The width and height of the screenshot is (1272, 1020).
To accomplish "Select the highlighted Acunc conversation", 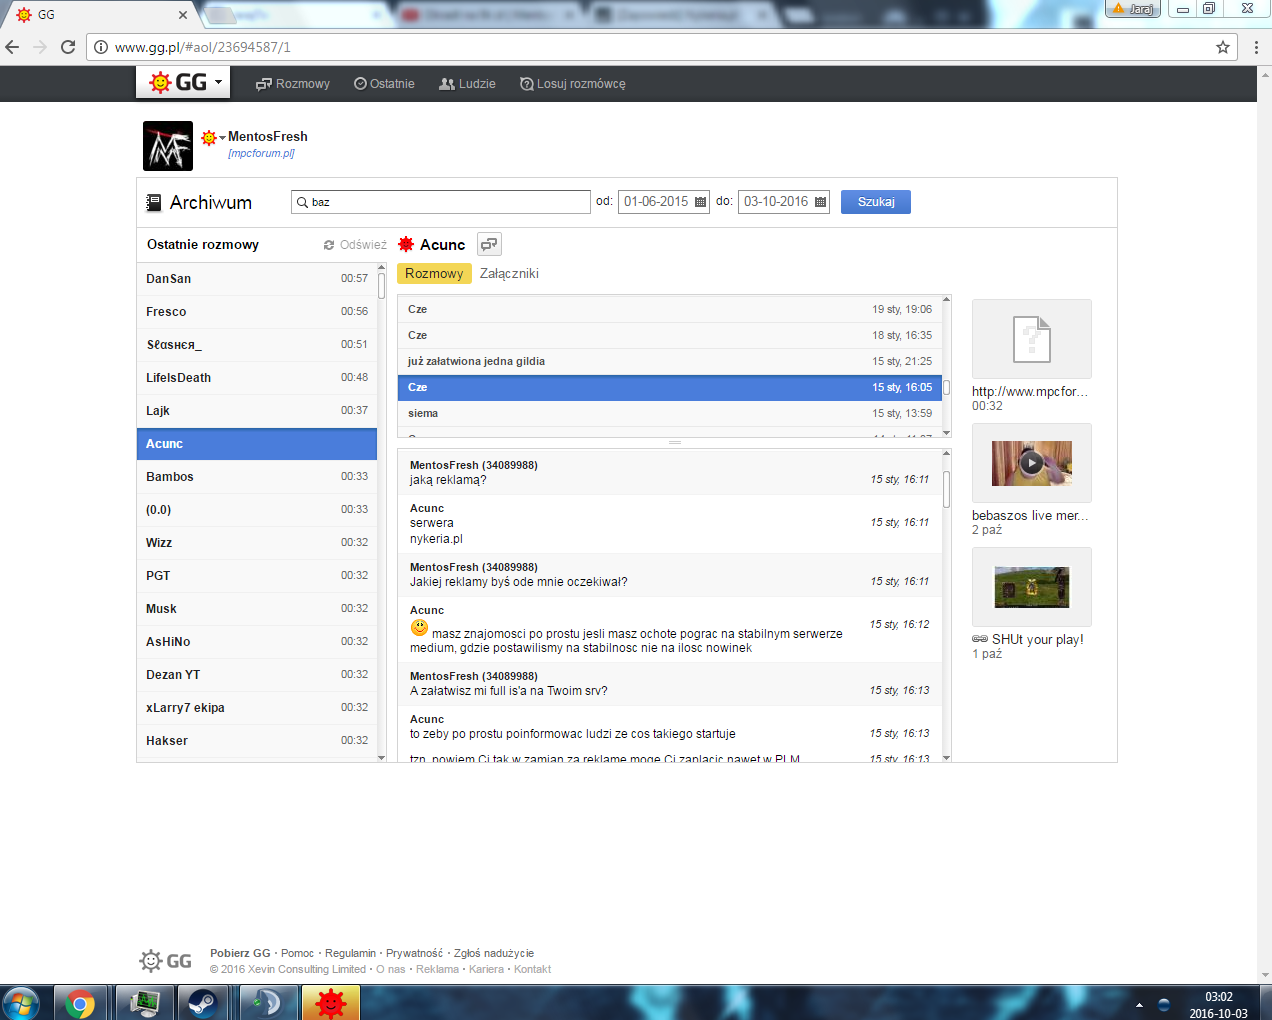I will [257, 444].
